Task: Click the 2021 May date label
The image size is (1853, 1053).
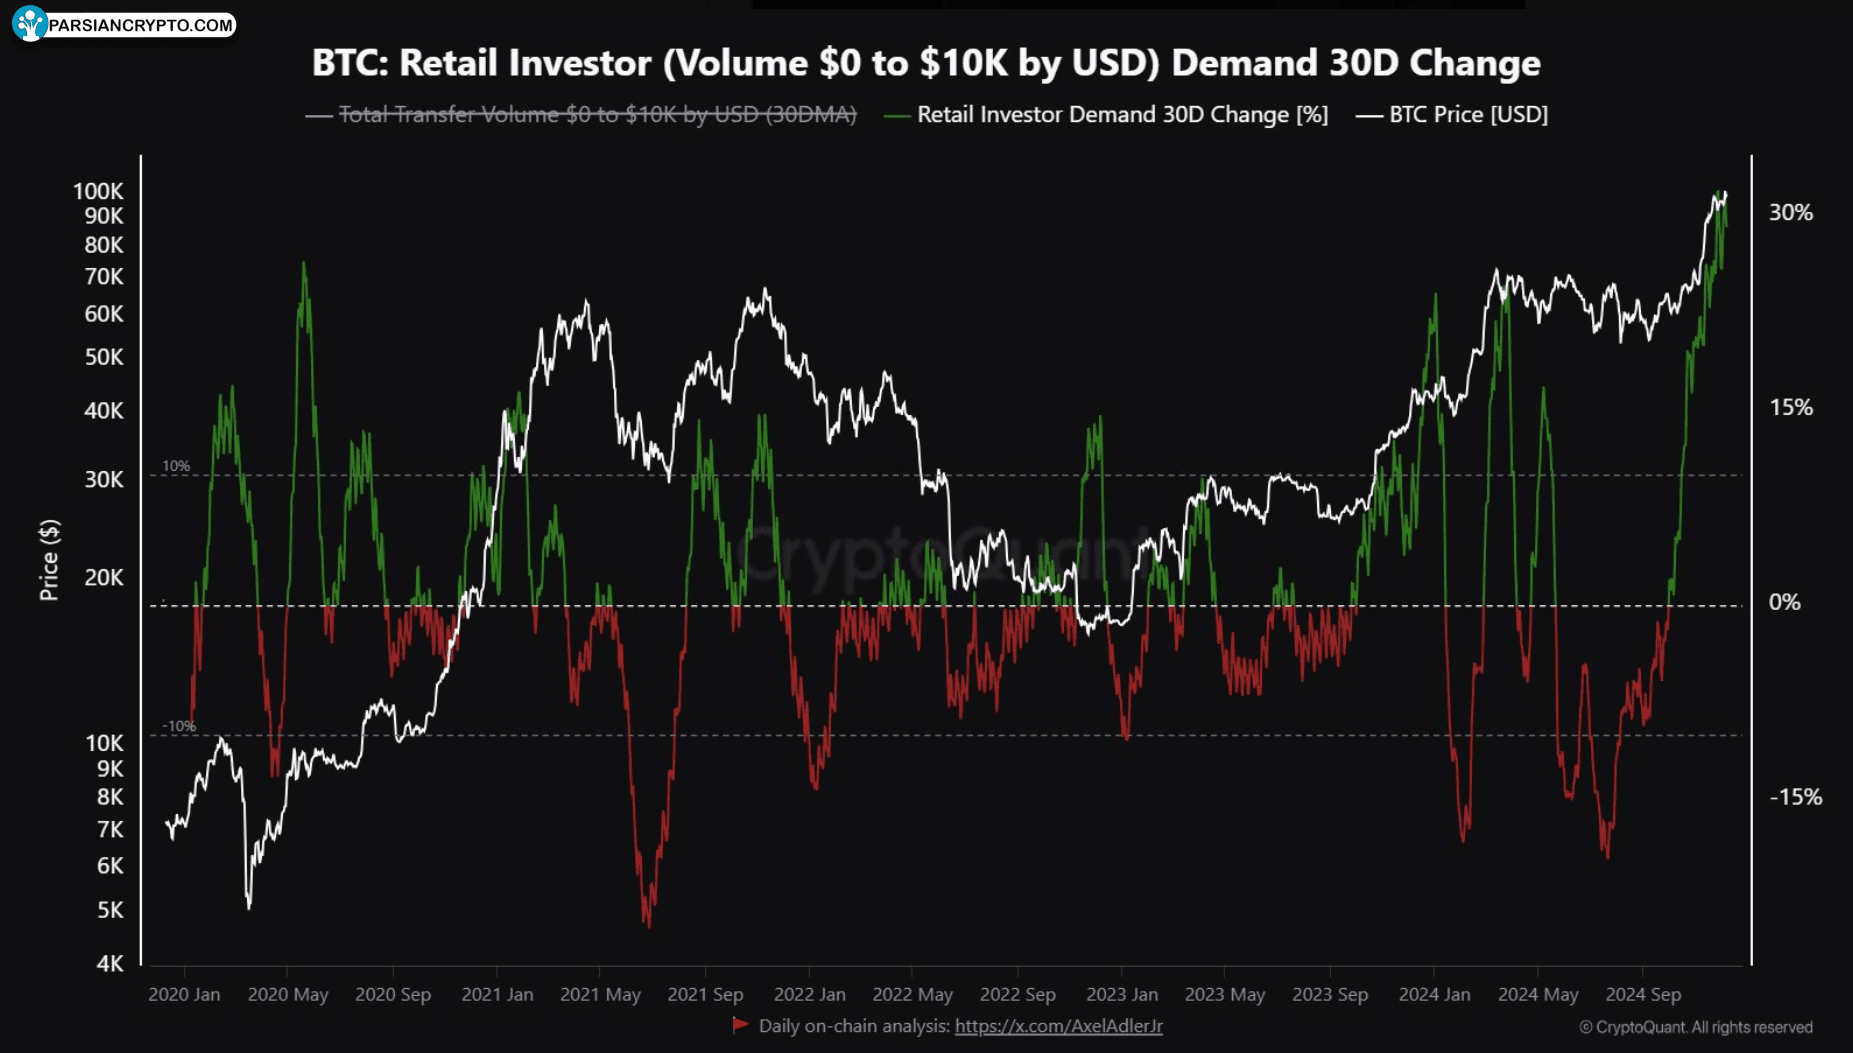Action: click(600, 995)
